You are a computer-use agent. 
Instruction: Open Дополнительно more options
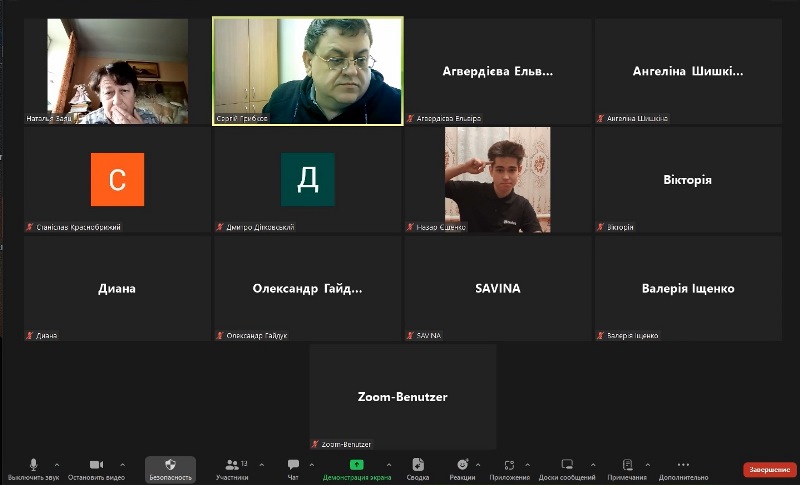coord(683,469)
